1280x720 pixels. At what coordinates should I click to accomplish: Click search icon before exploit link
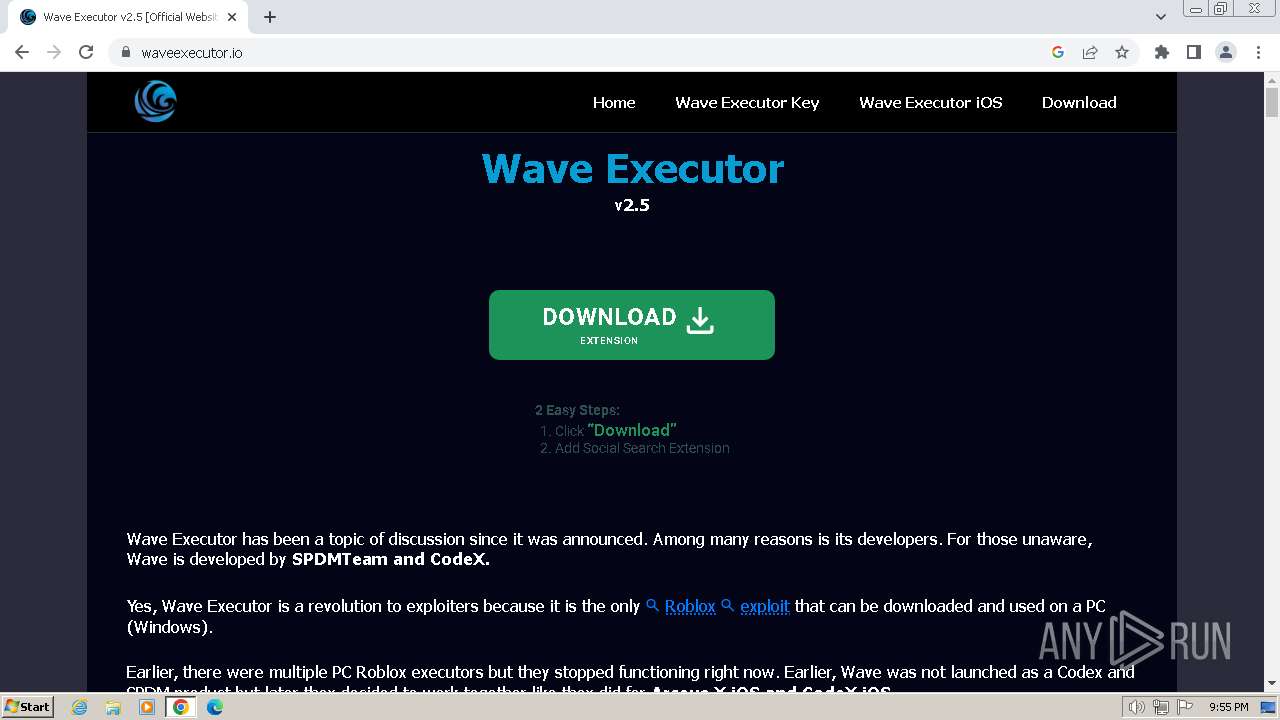click(728, 606)
